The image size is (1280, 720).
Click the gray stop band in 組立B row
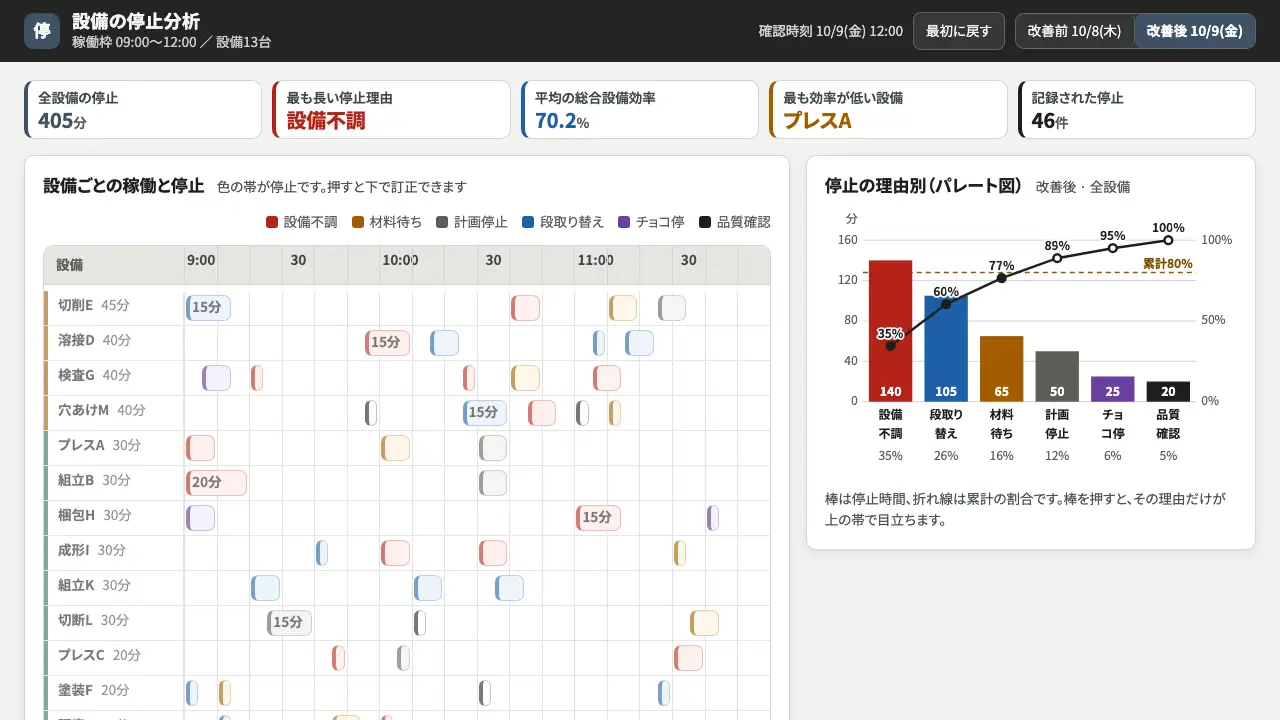click(x=493, y=483)
